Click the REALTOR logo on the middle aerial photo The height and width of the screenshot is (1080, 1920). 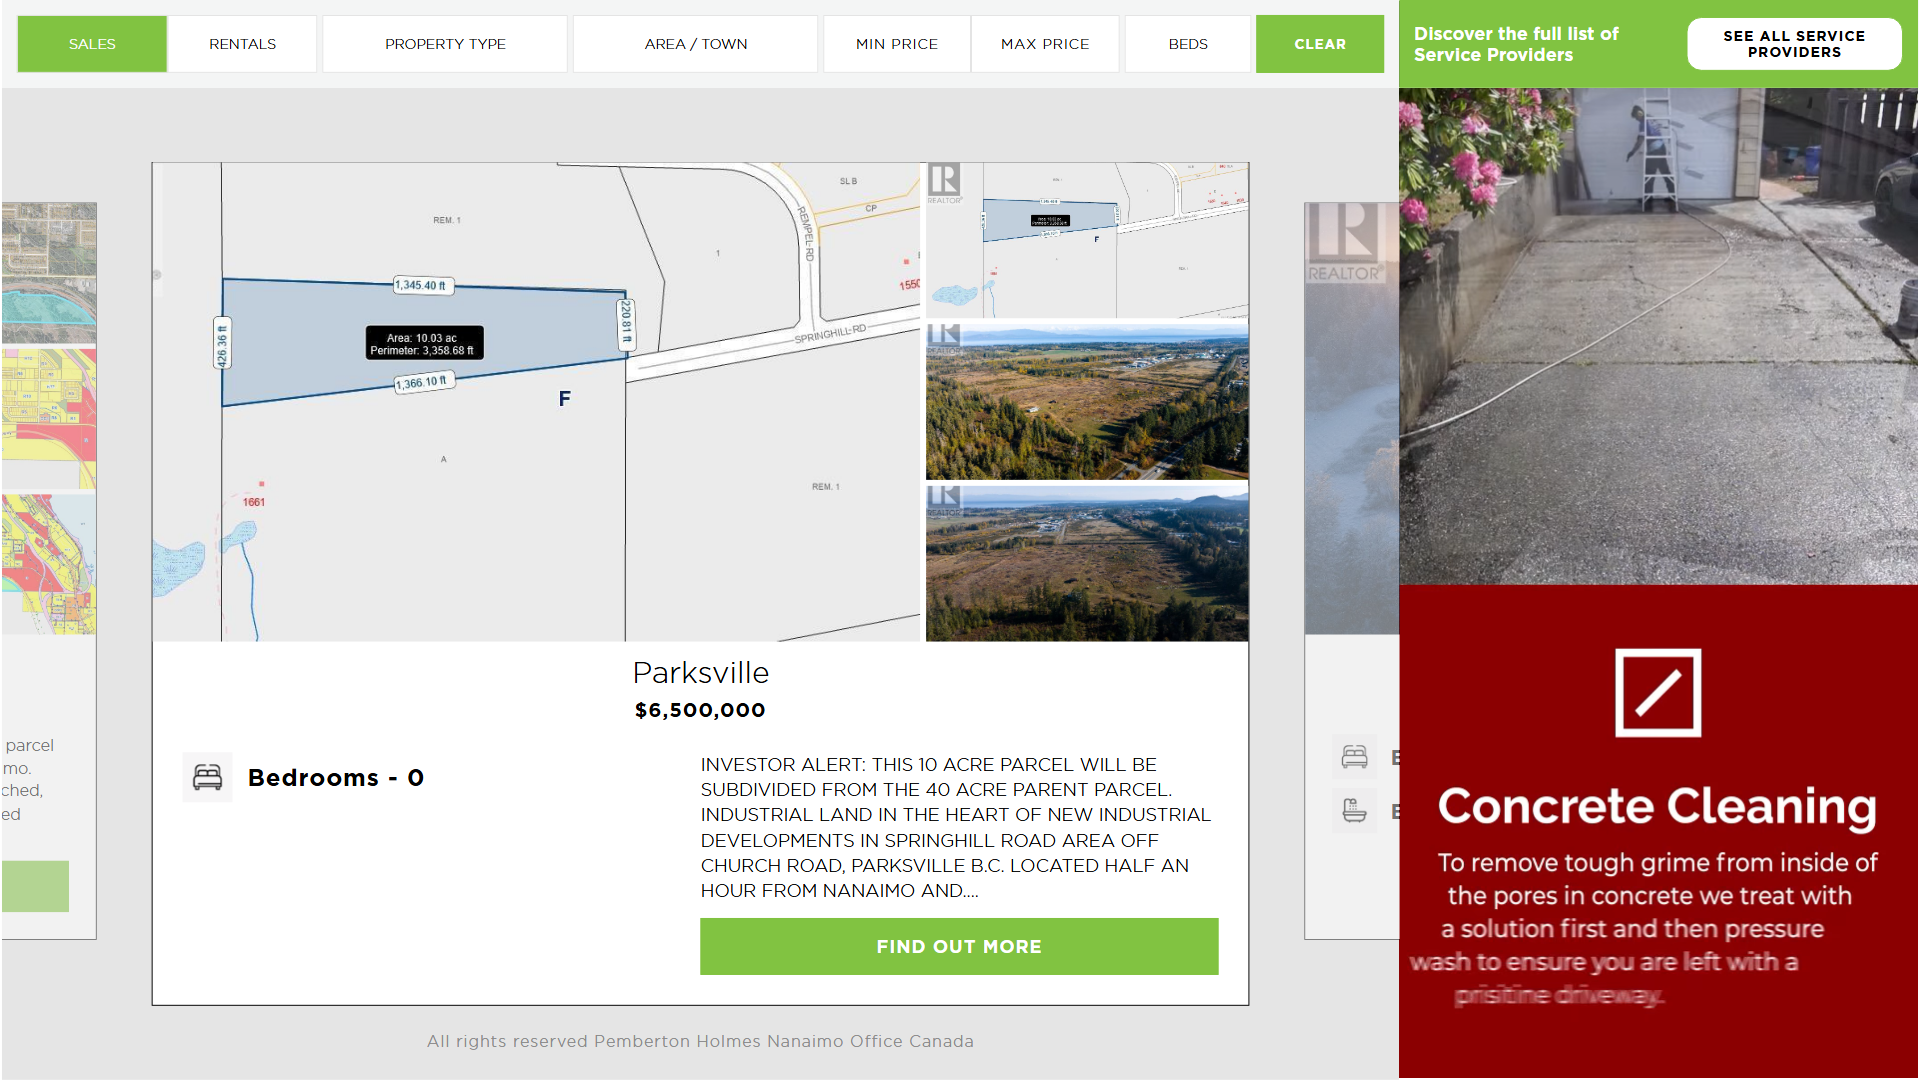coord(943,338)
